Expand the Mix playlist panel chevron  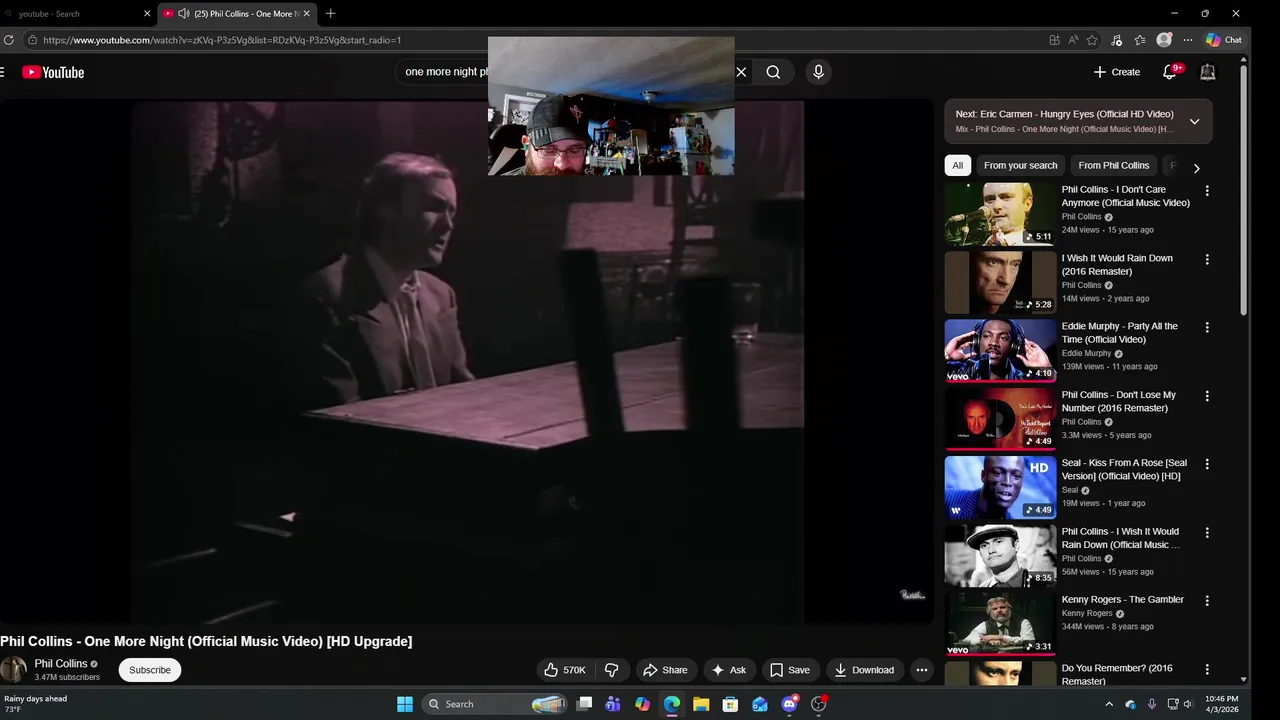[1194, 121]
